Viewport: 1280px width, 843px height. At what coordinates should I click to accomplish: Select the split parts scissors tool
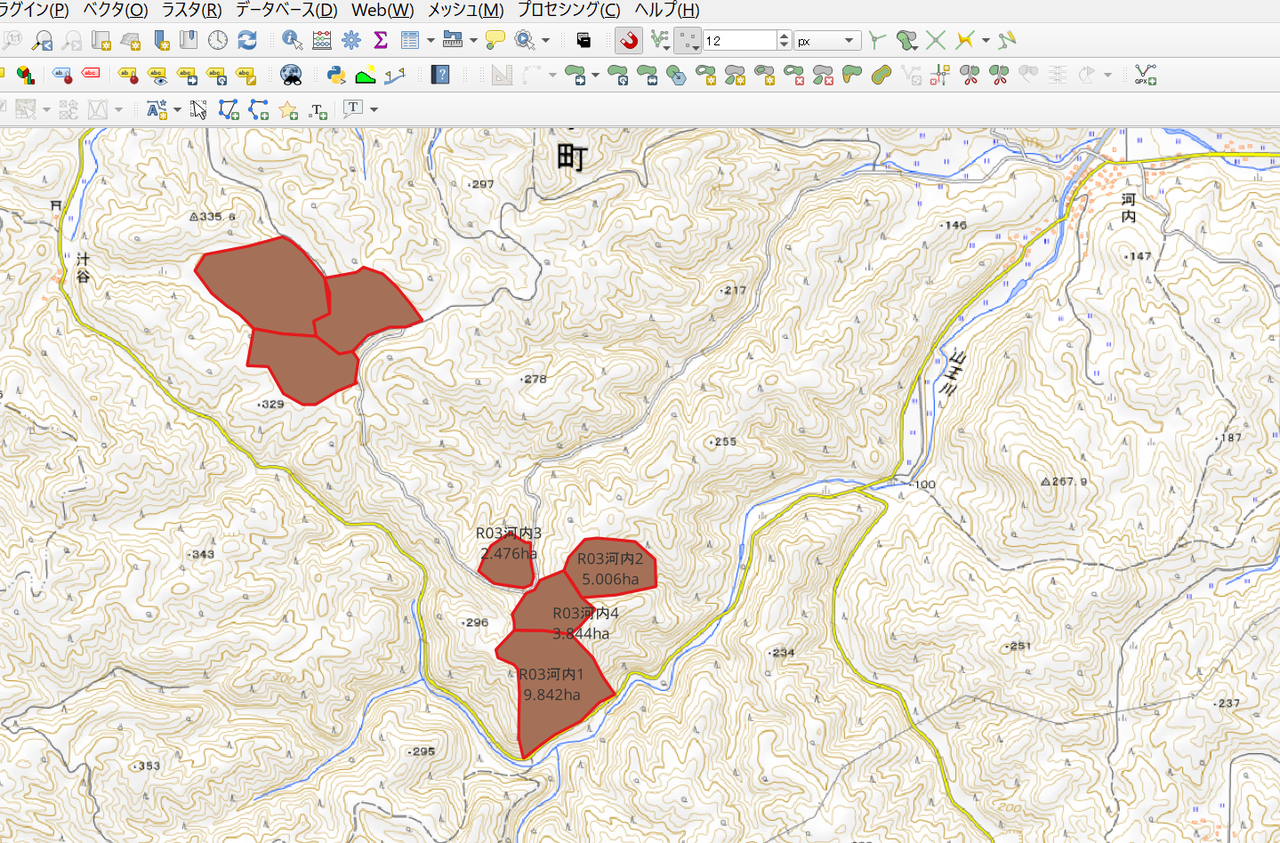[998, 74]
